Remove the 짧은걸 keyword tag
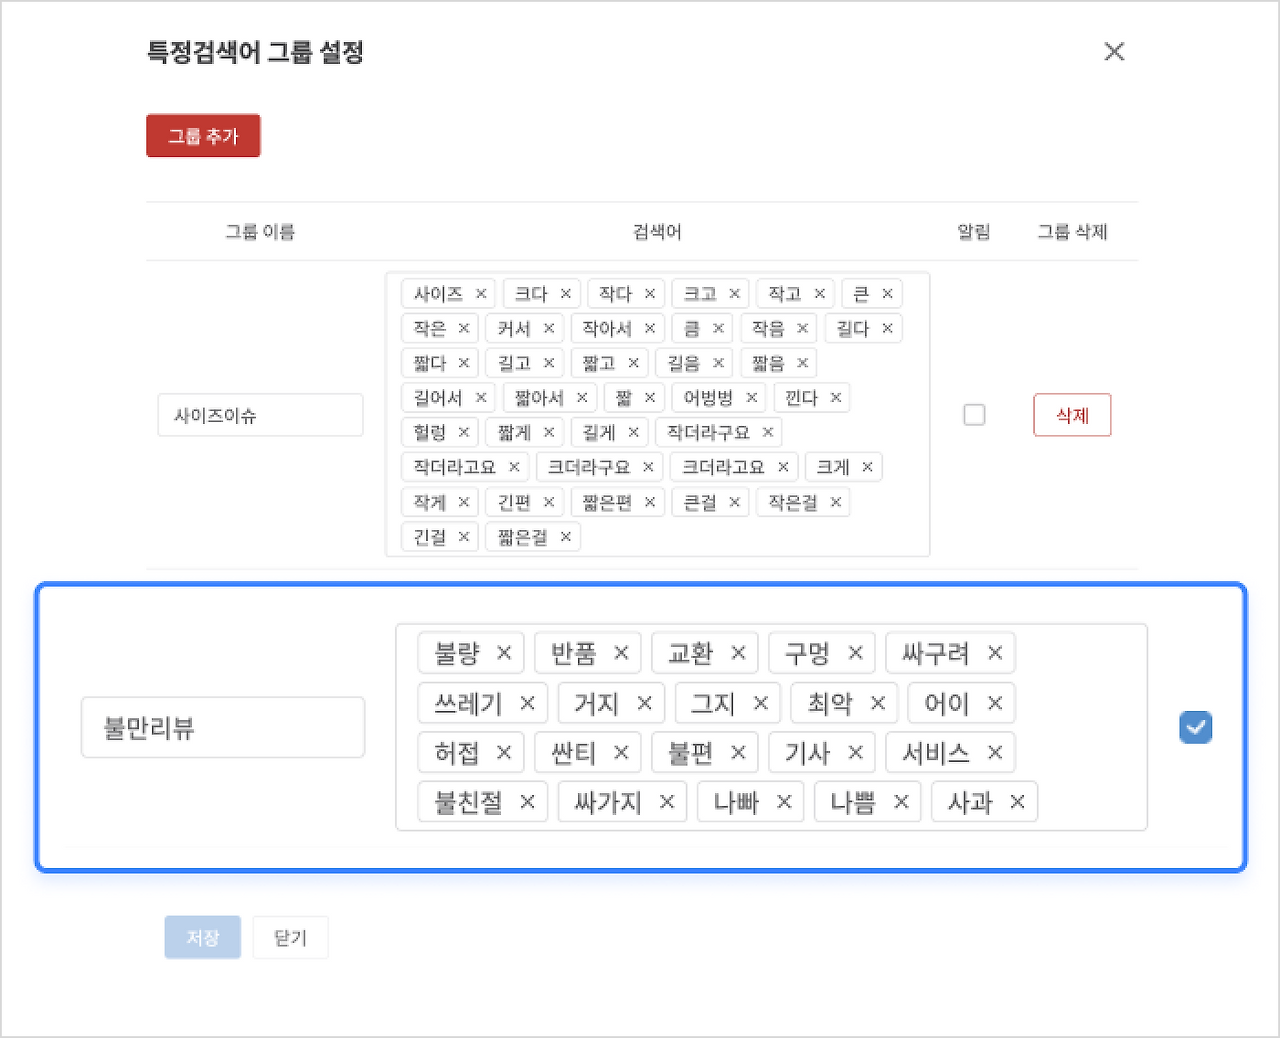Viewport: 1280px width, 1038px height. tap(564, 537)
